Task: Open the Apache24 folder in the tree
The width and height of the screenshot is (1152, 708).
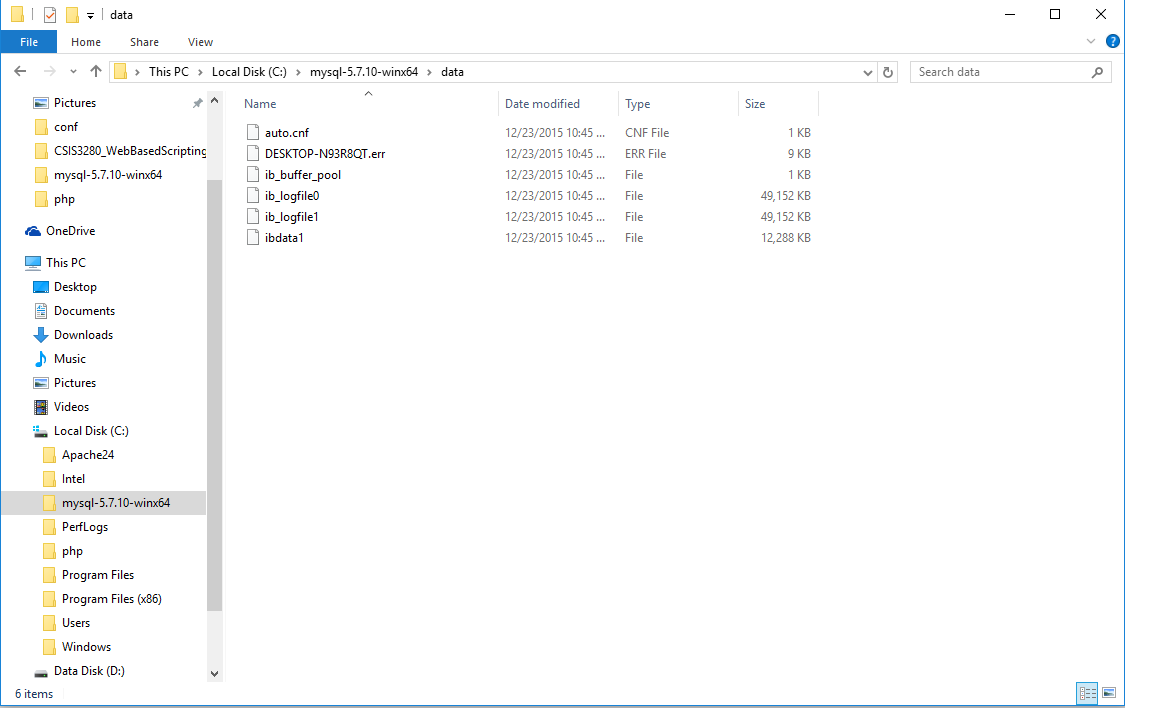Action: [87, 455]
